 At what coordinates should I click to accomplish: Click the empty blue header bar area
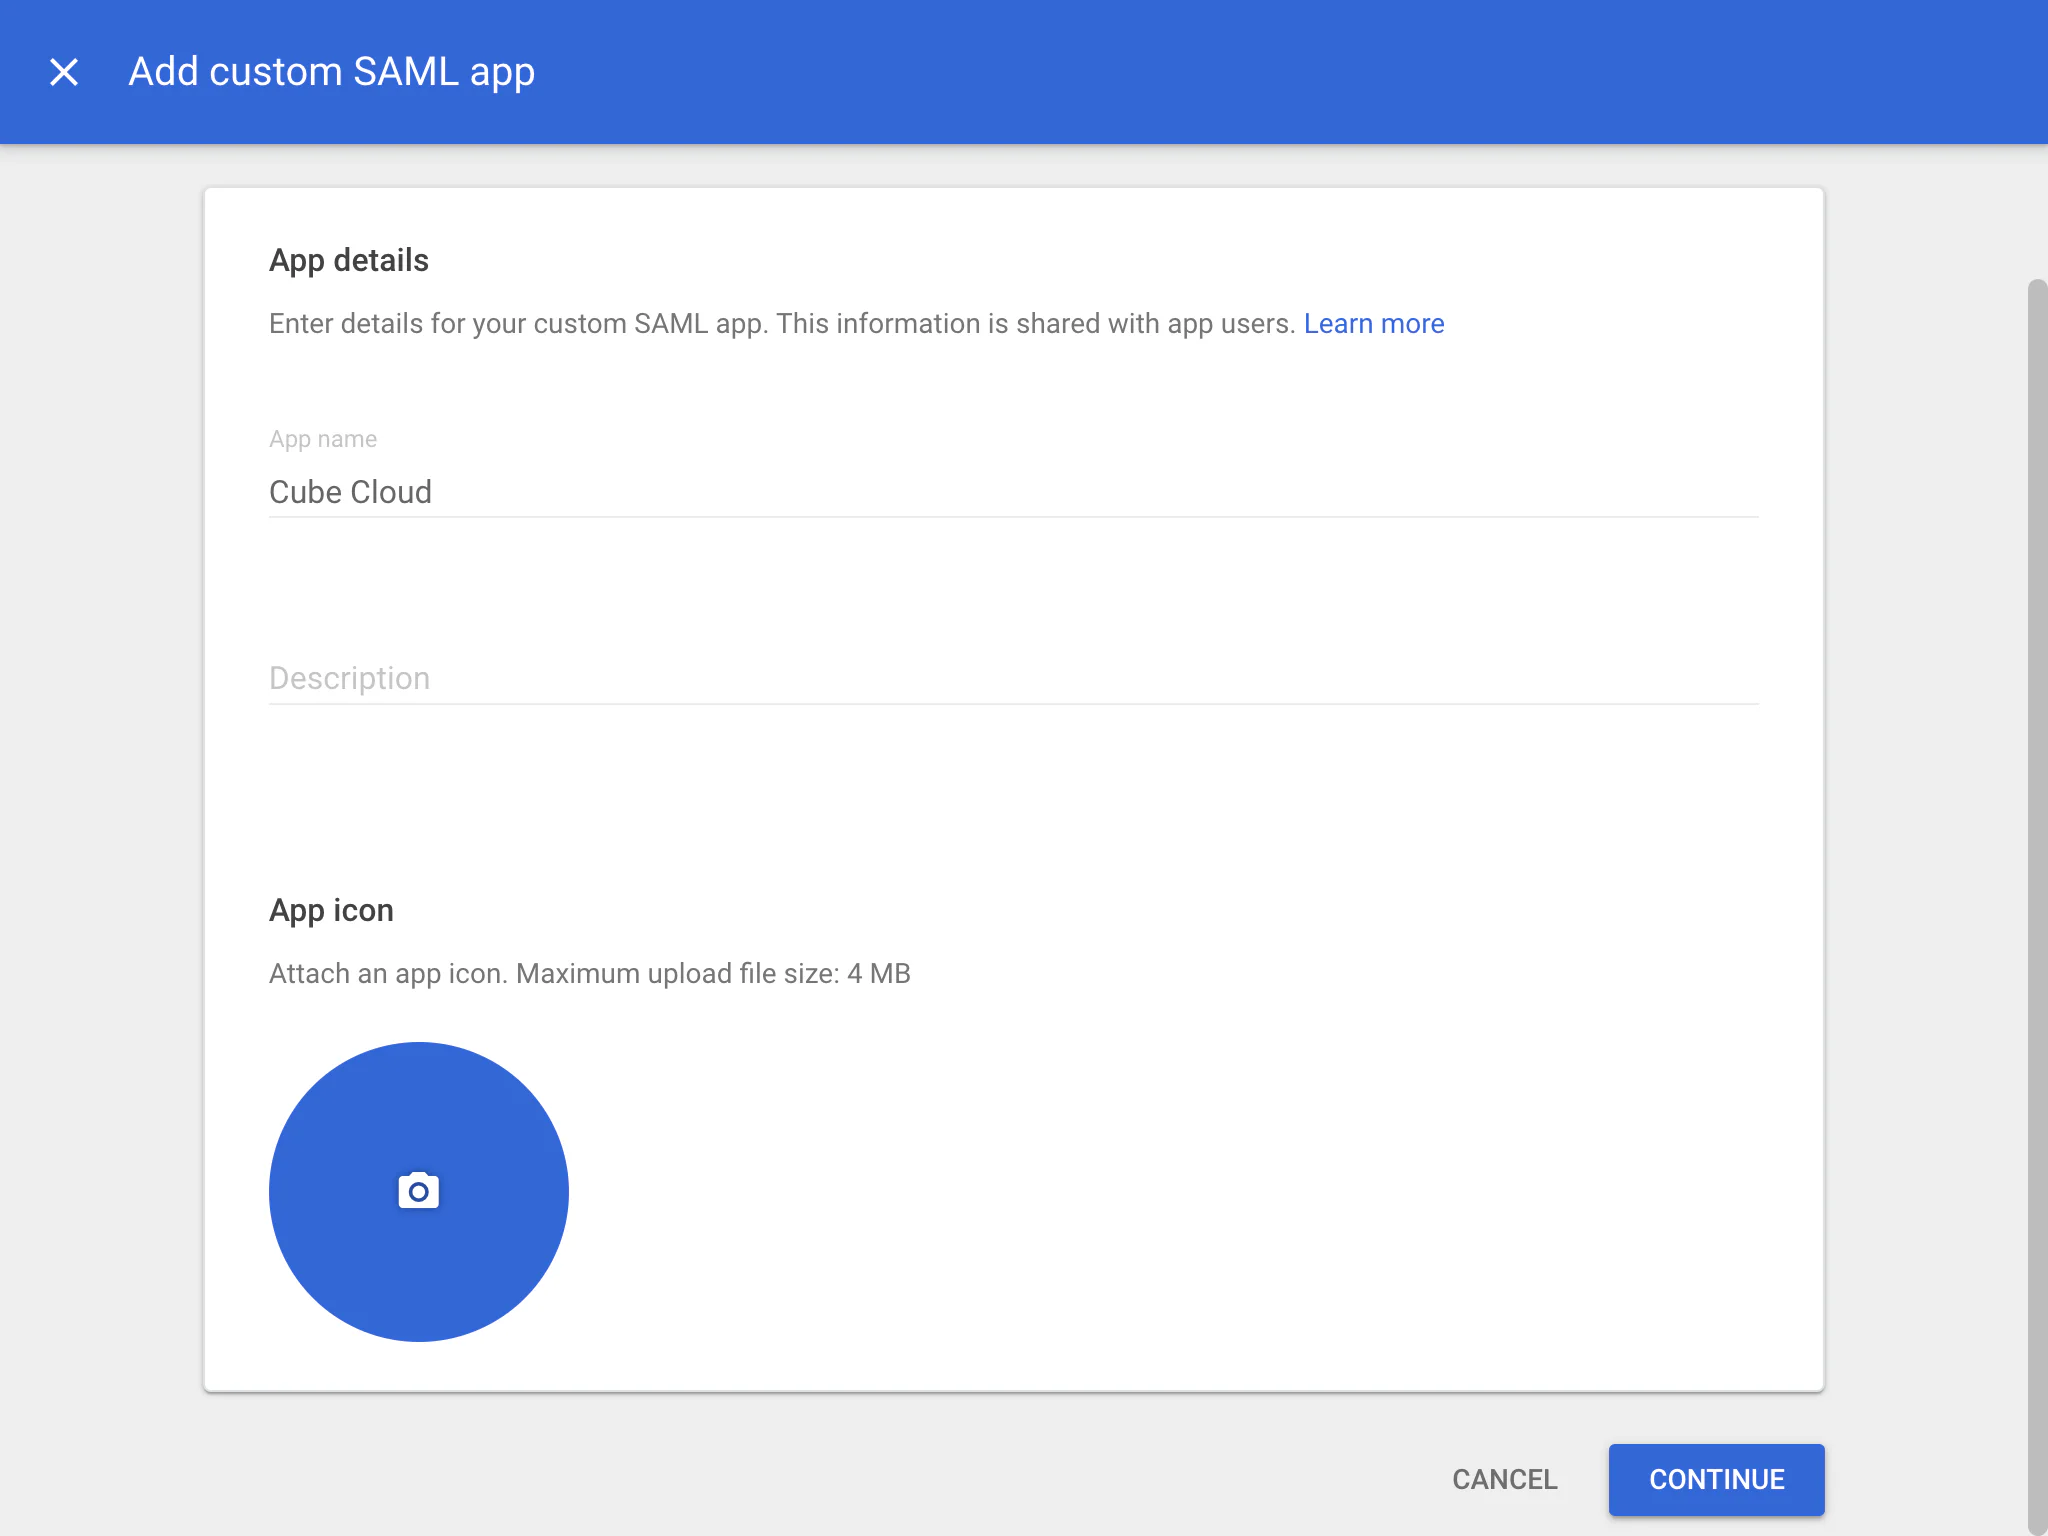coord(1300,72)
